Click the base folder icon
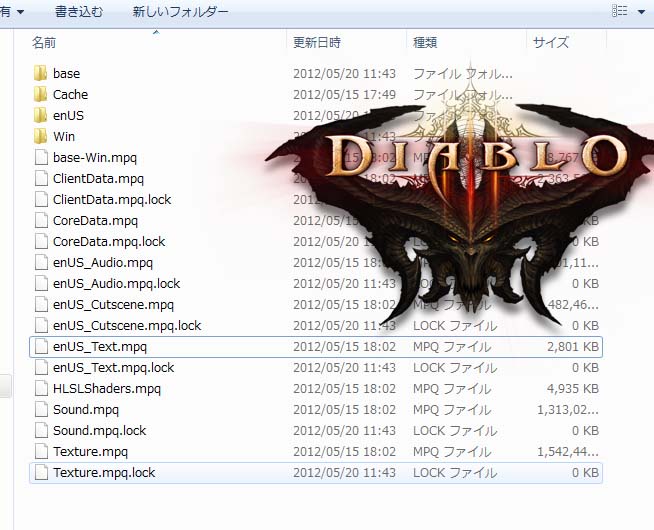This screenshot has width=654, height=530. click(x=40, y=73)
